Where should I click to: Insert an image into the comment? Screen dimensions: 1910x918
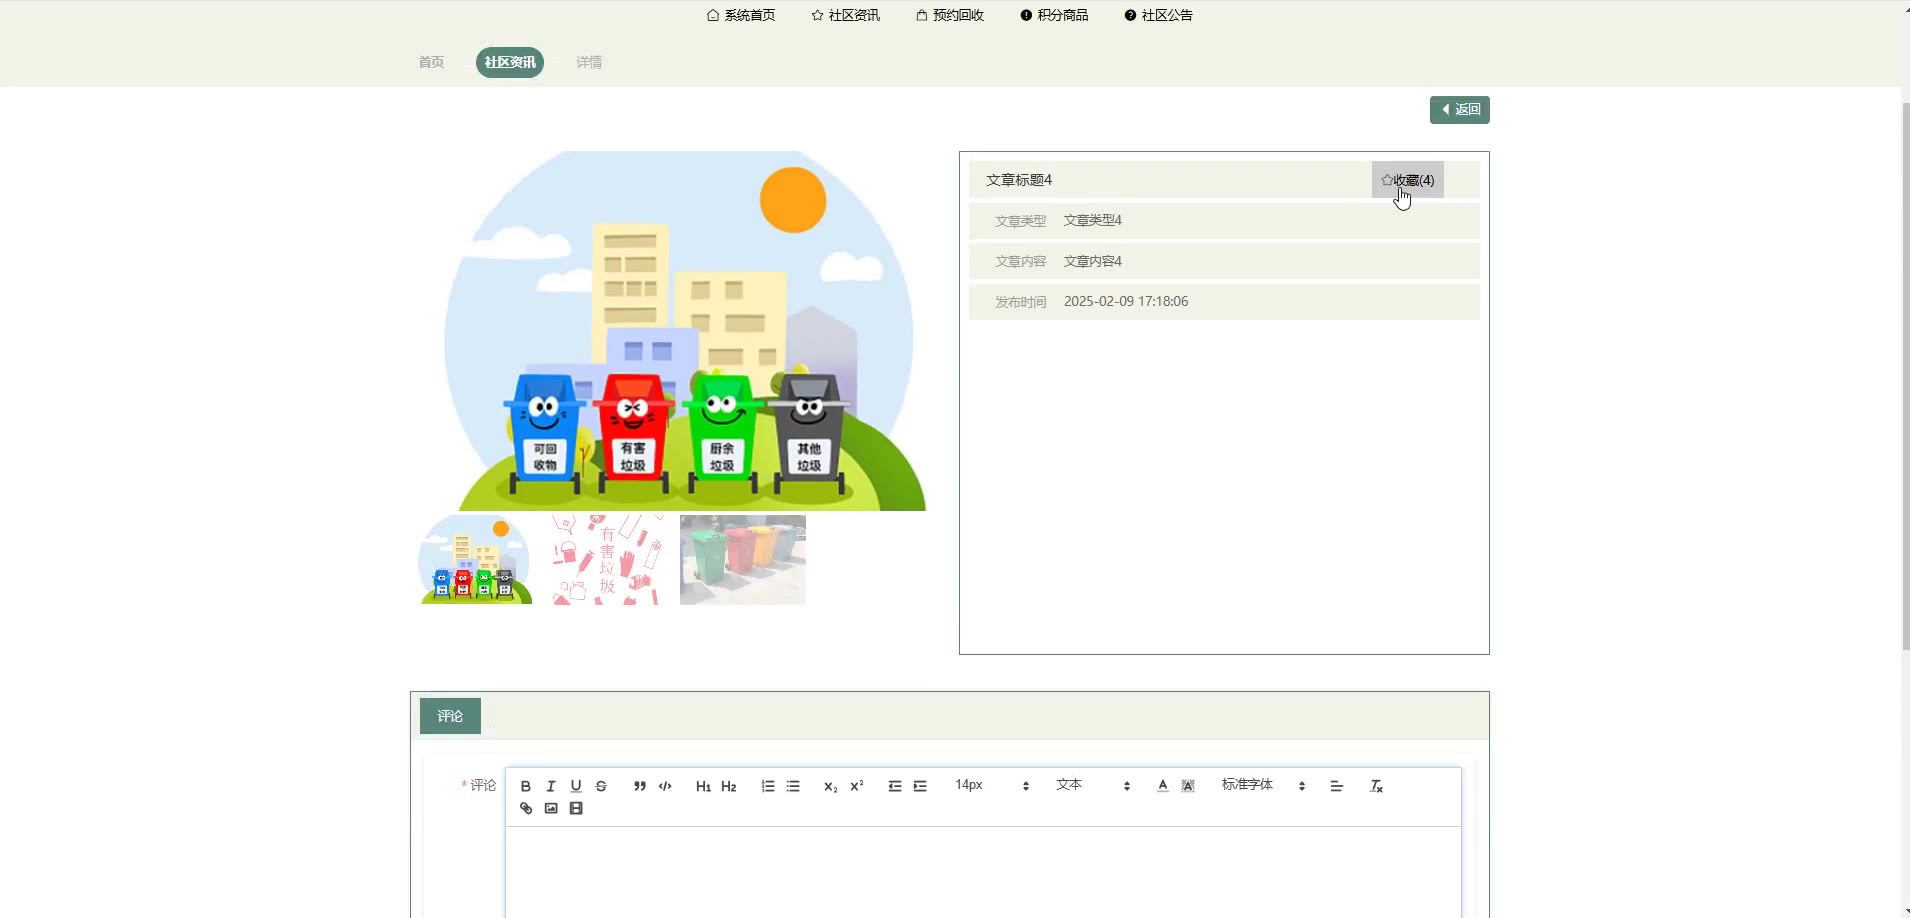click(551, 808)
